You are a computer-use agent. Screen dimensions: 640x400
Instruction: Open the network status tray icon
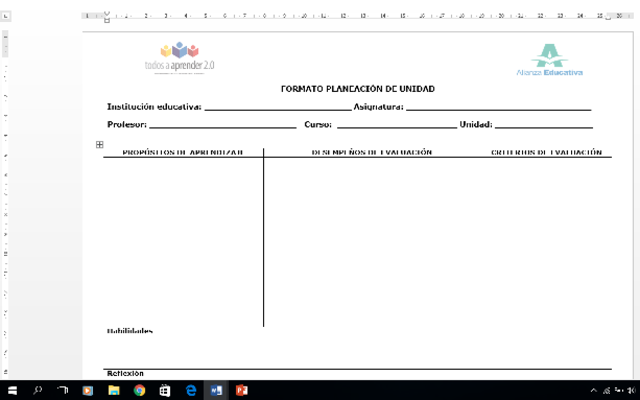click(607, 391)
